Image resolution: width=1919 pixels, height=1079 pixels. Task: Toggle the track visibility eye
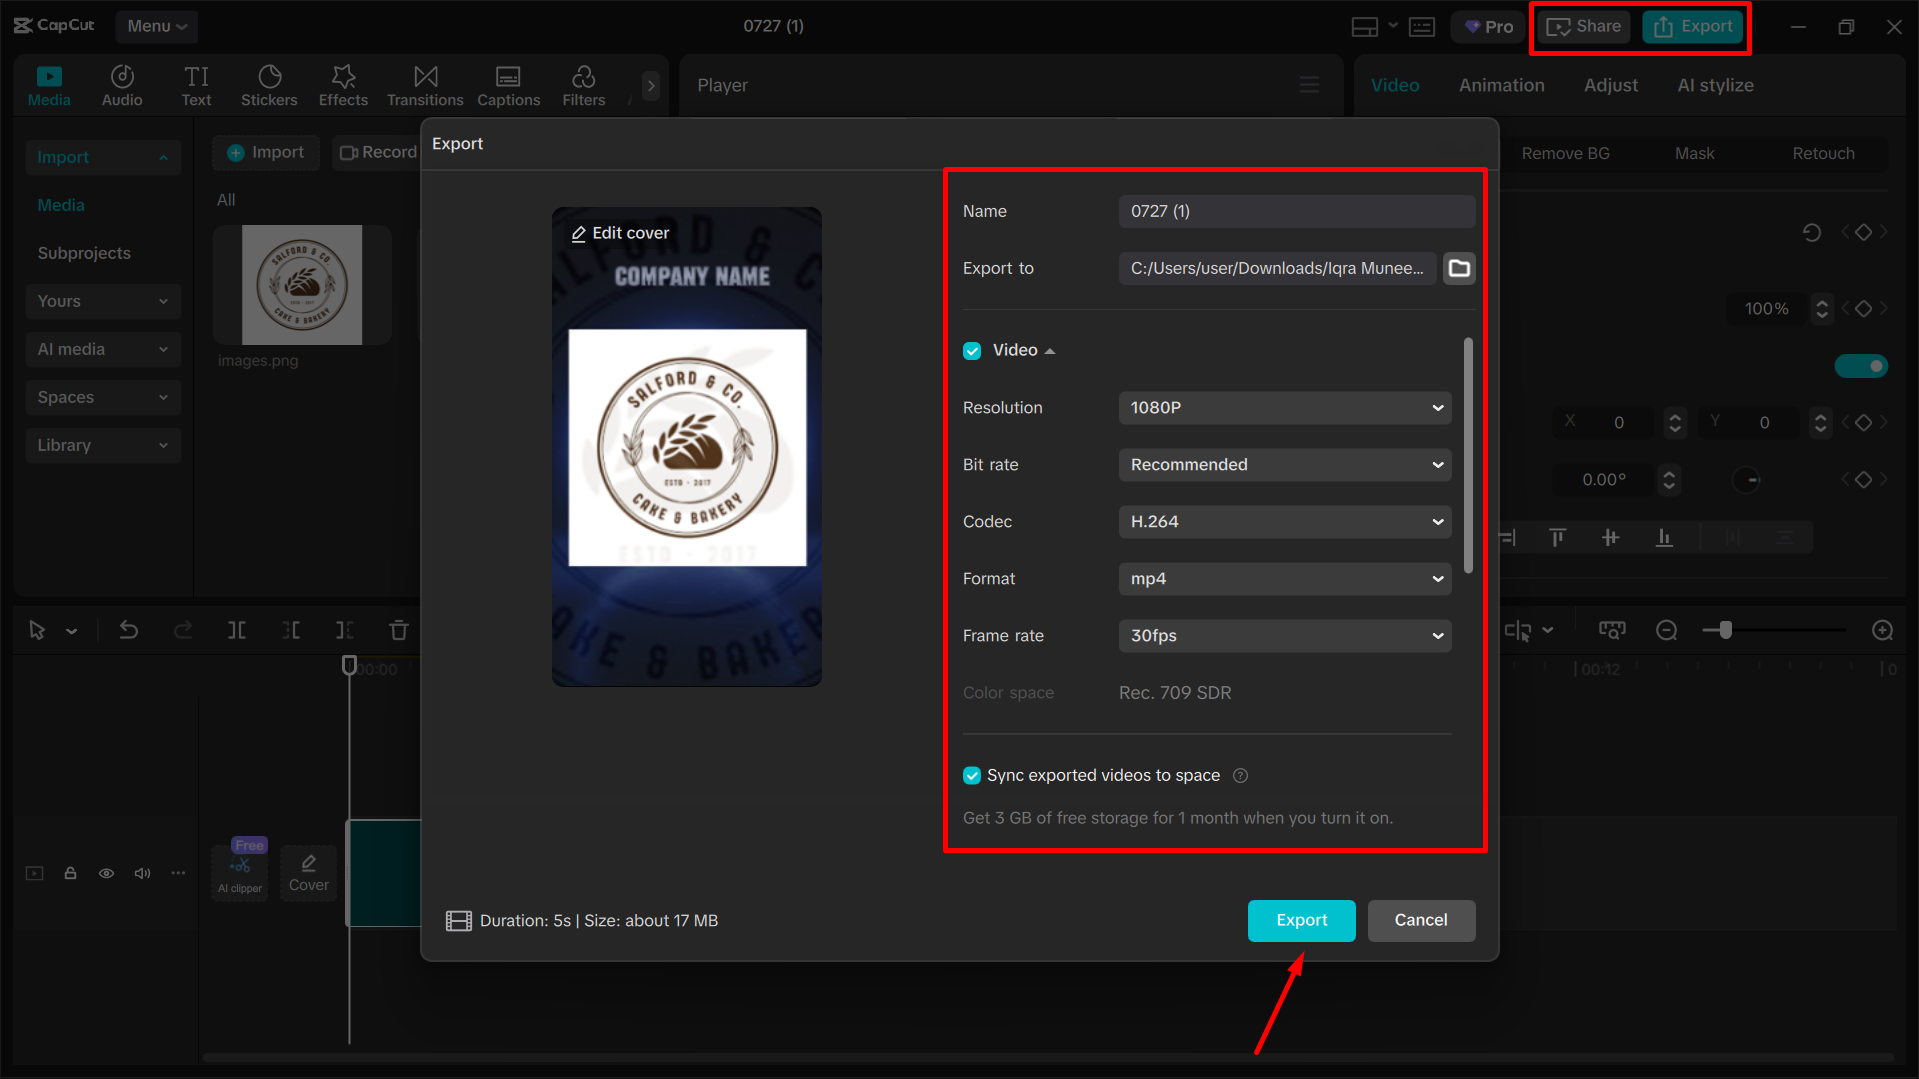106,873
